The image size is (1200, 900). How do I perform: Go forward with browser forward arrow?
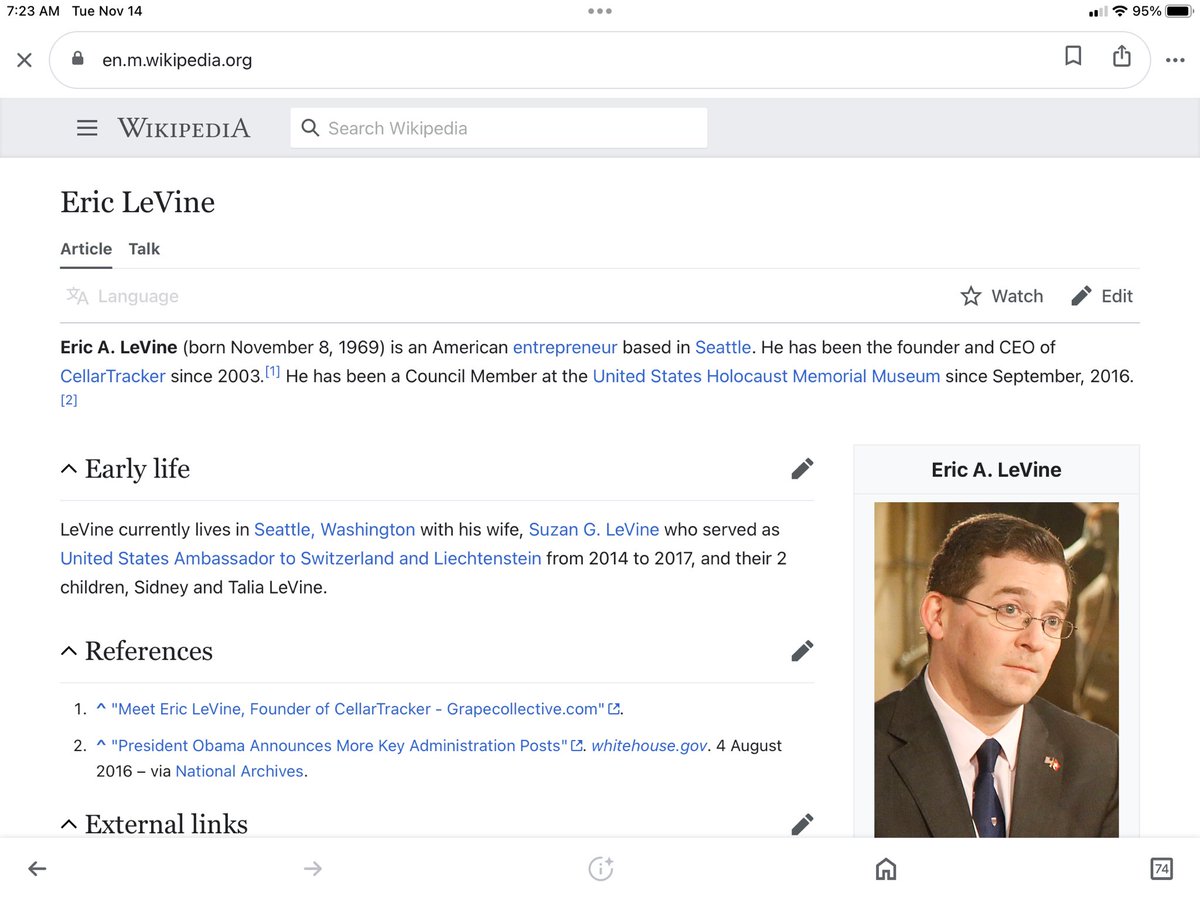tap(313, 869)
